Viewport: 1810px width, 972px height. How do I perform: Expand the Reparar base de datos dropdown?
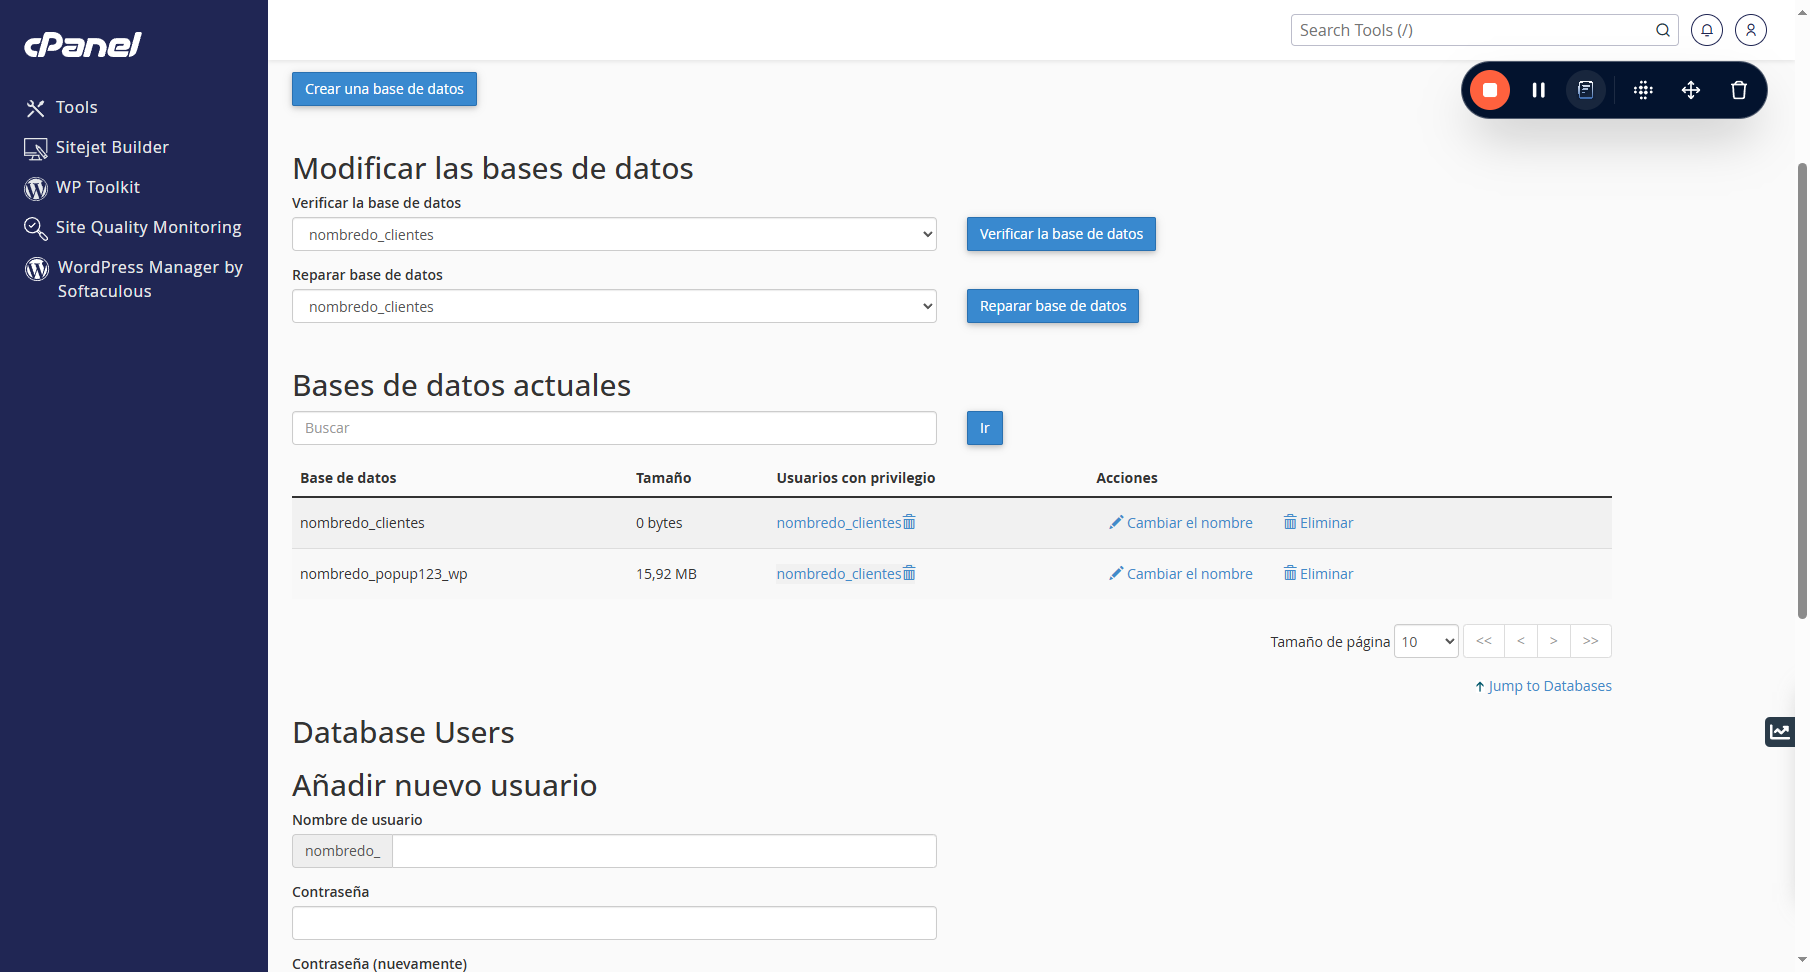click(614, 306)
